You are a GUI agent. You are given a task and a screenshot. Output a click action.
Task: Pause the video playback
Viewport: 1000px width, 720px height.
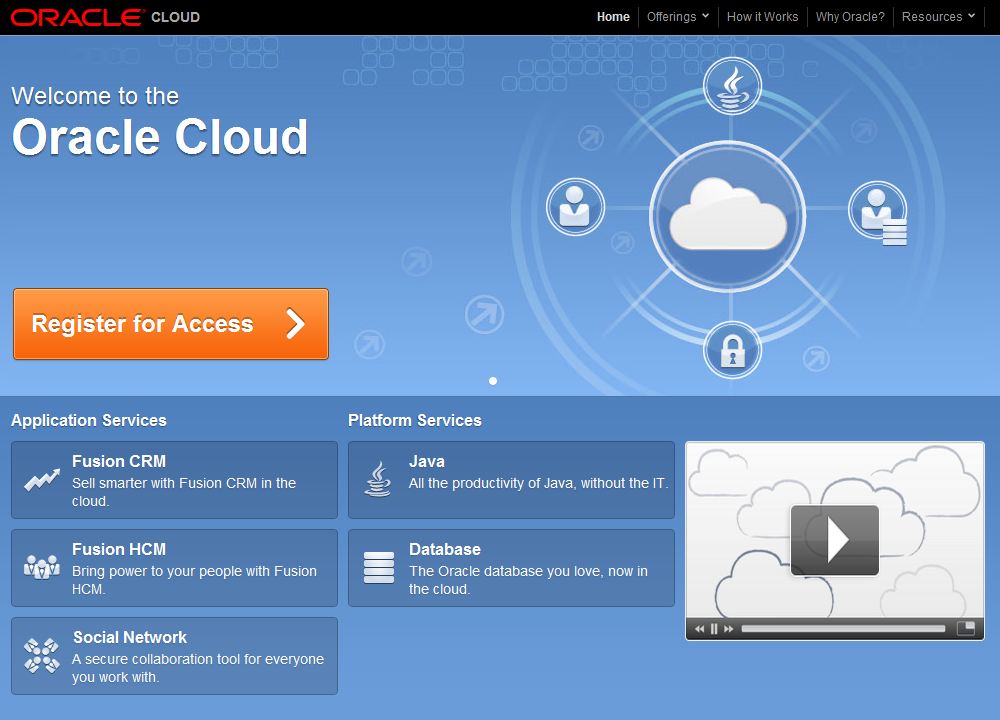(x=714, y=629)
